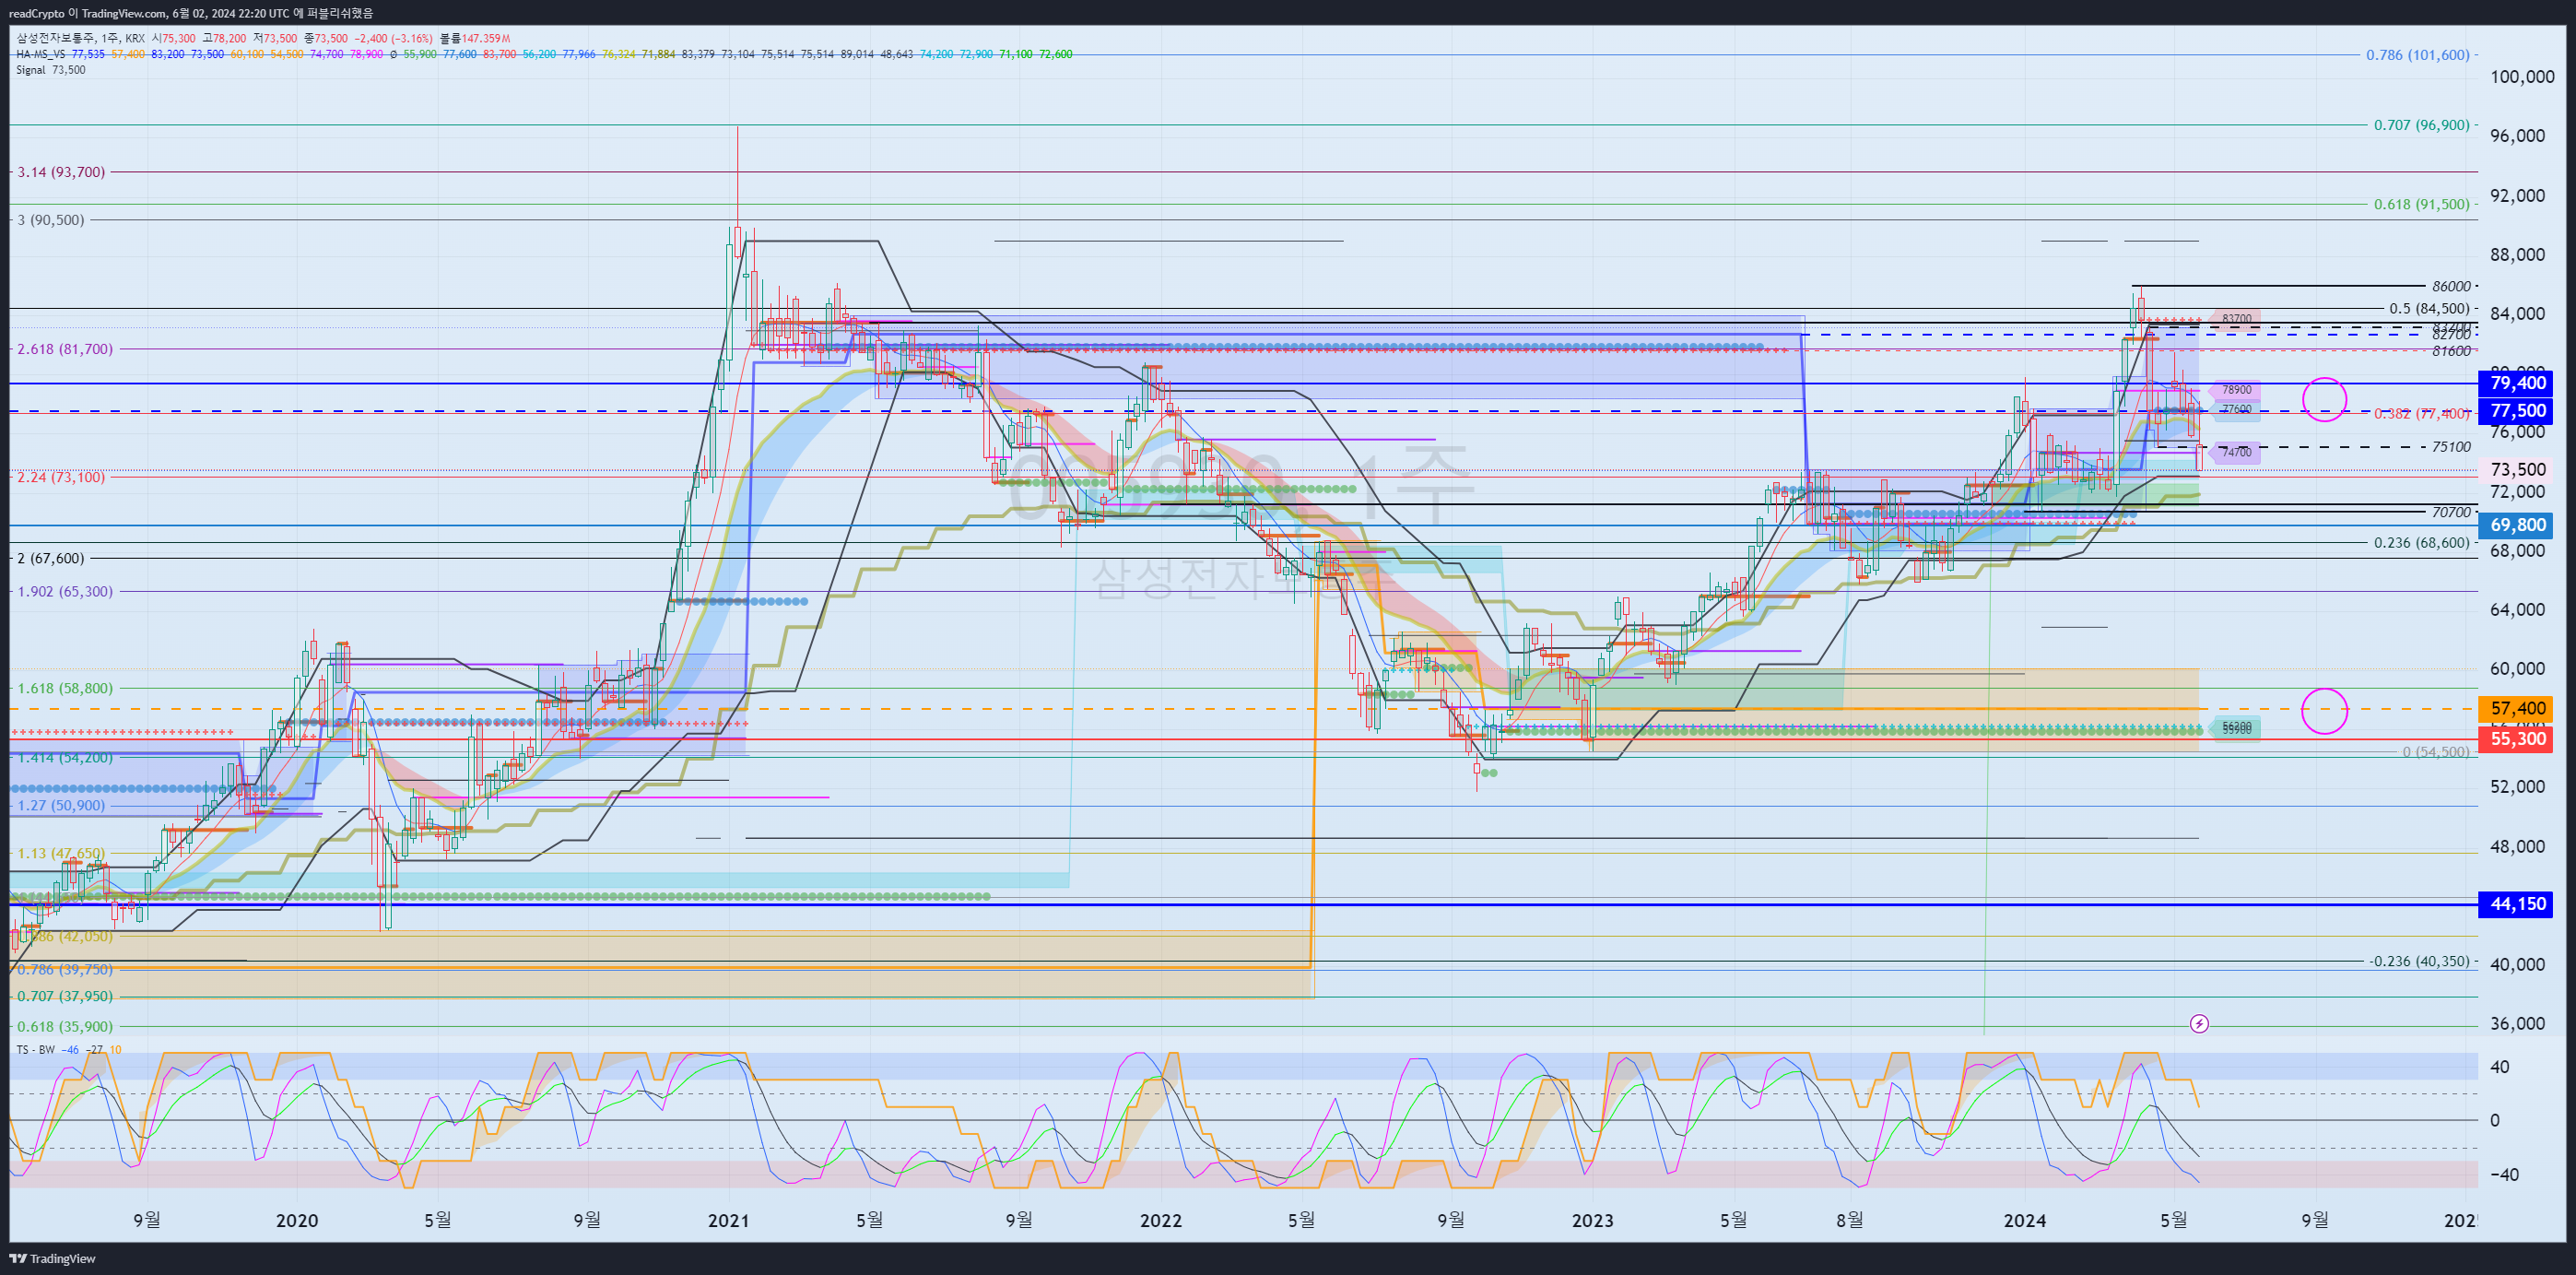Click 2022 on the time axis
Screen dimensions: 2576x1275
1161,1220
